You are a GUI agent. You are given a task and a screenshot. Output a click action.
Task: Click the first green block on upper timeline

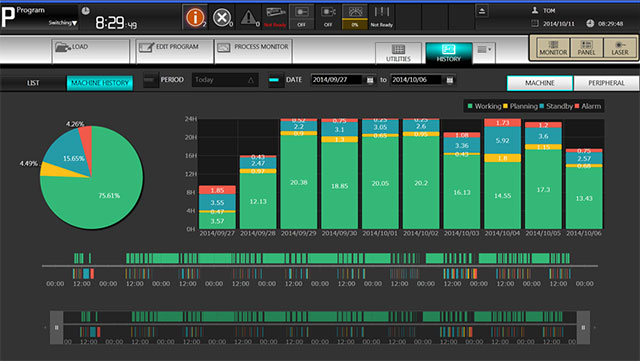(x=76, y=258)
